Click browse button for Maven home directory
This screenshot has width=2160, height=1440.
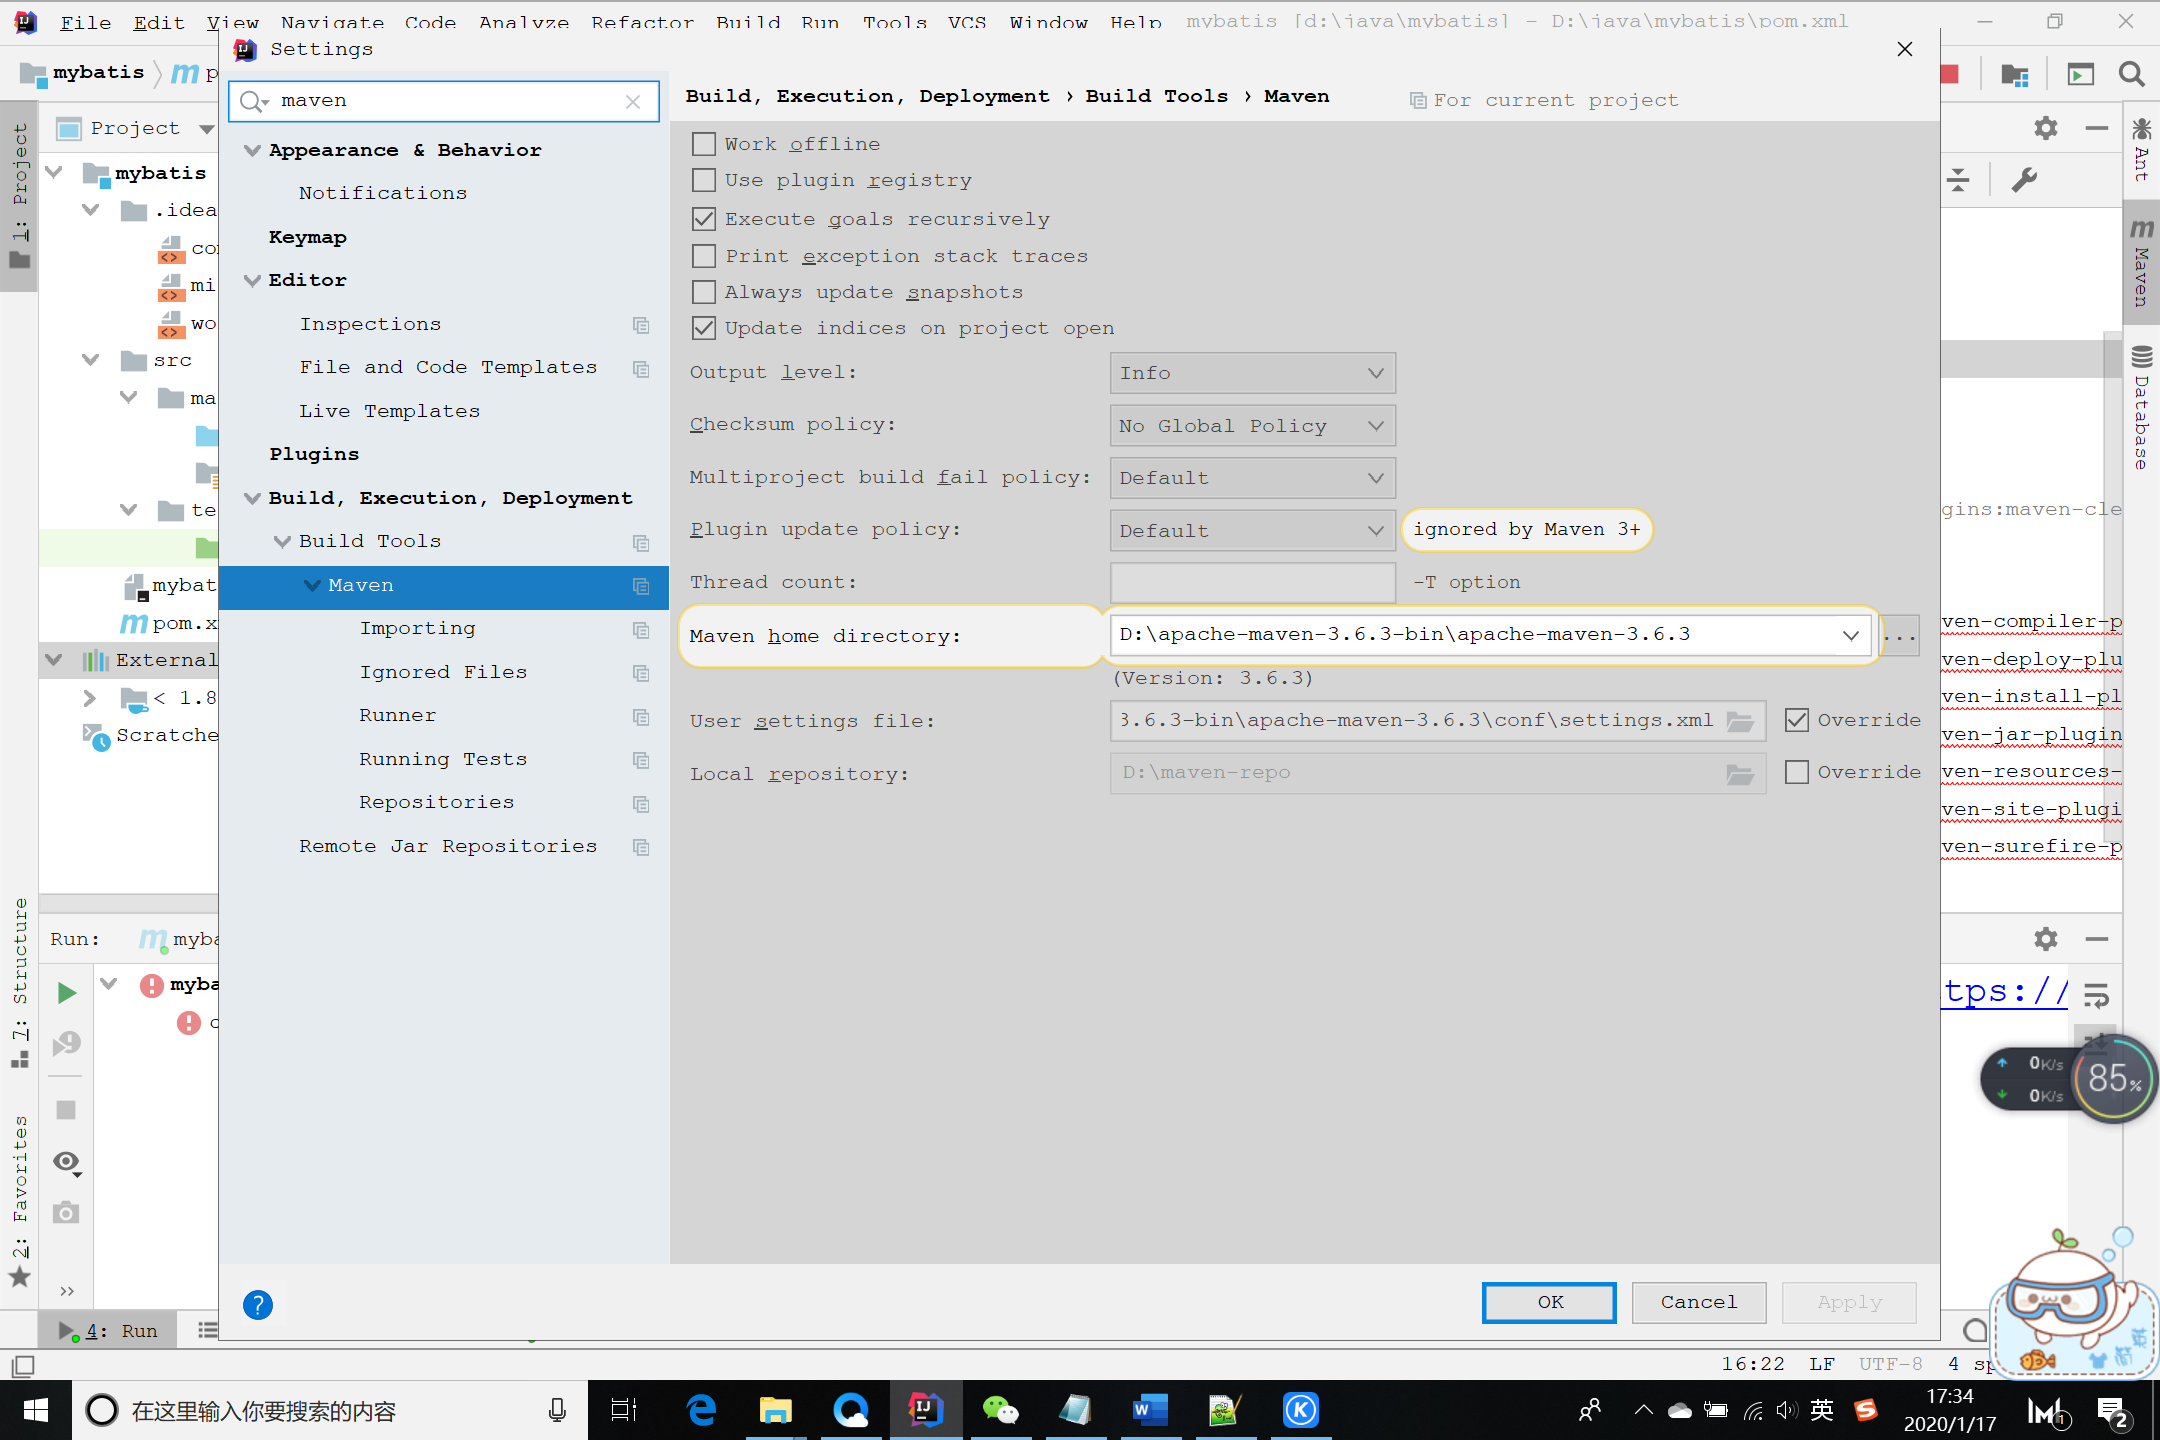coord(1899,635)
